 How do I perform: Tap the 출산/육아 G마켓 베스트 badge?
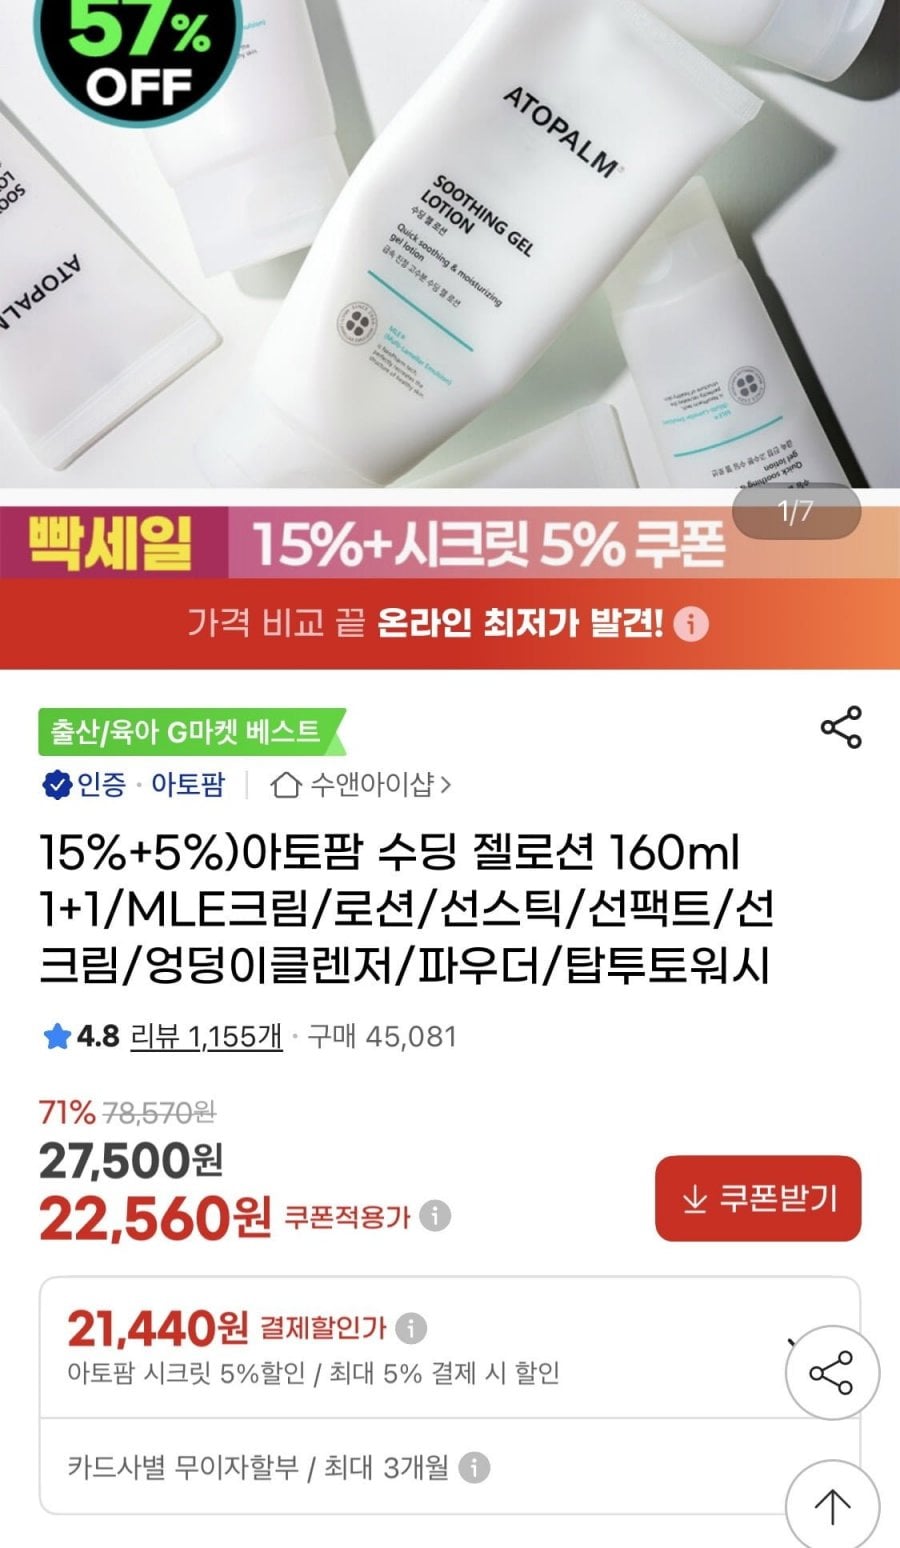coord(190,732)
